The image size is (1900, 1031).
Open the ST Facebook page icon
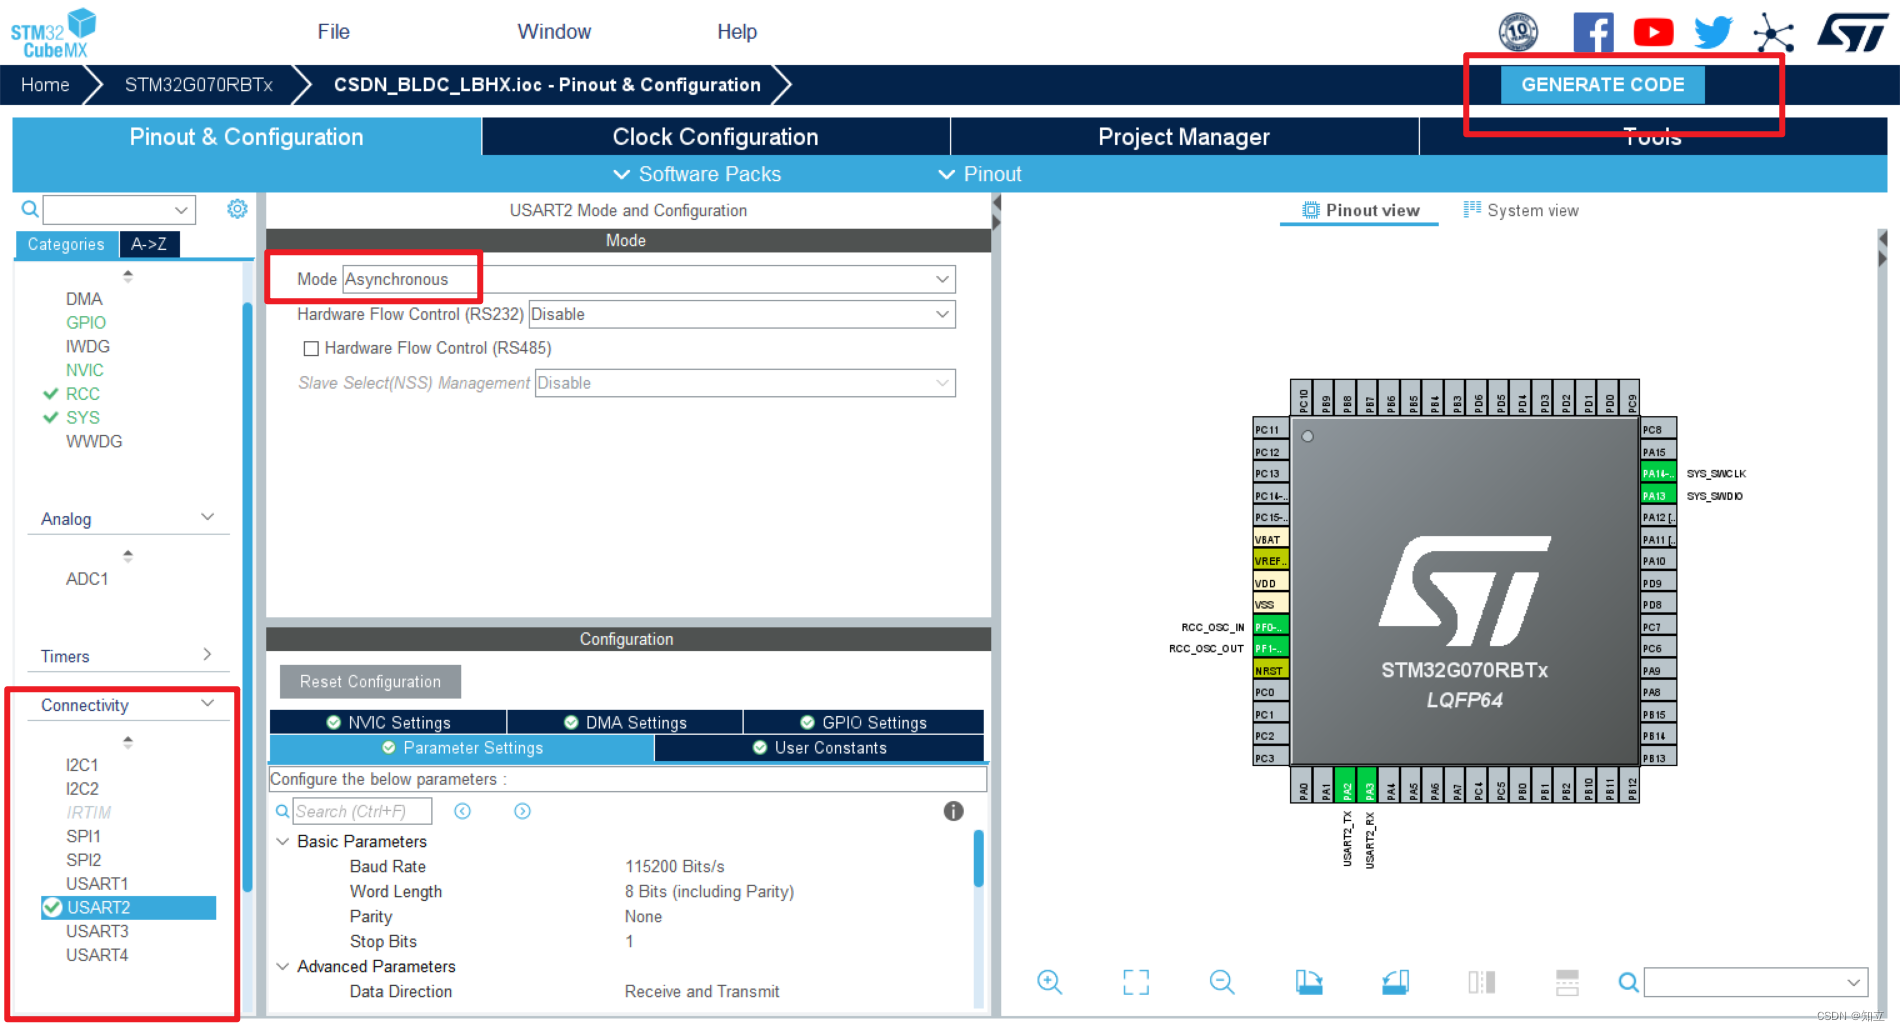(1593, 32)
